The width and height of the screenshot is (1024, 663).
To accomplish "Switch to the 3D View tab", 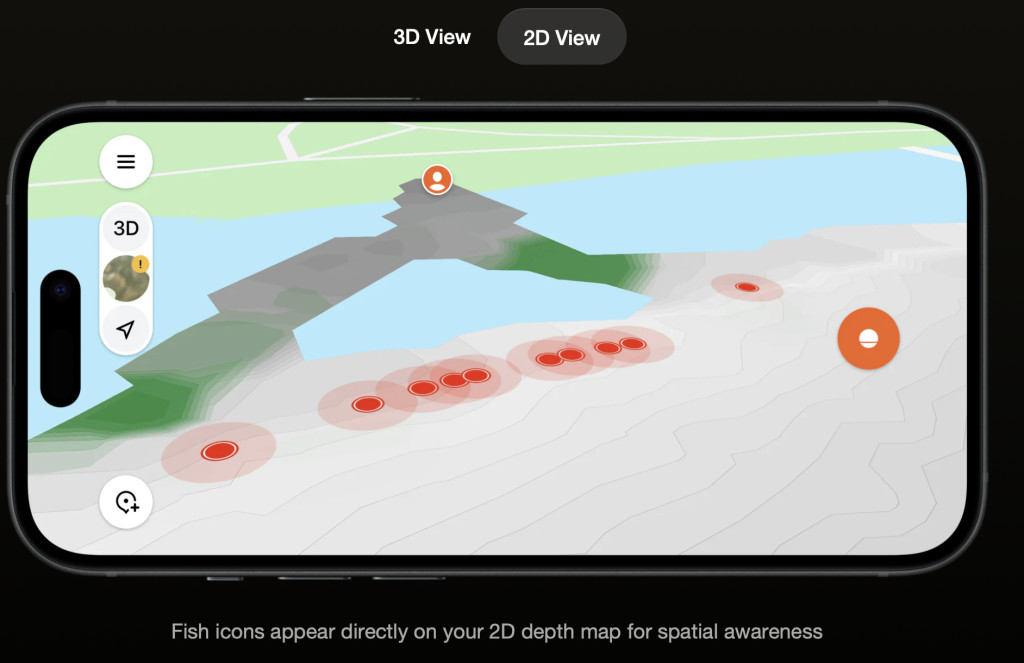I will tap(432, 37).
